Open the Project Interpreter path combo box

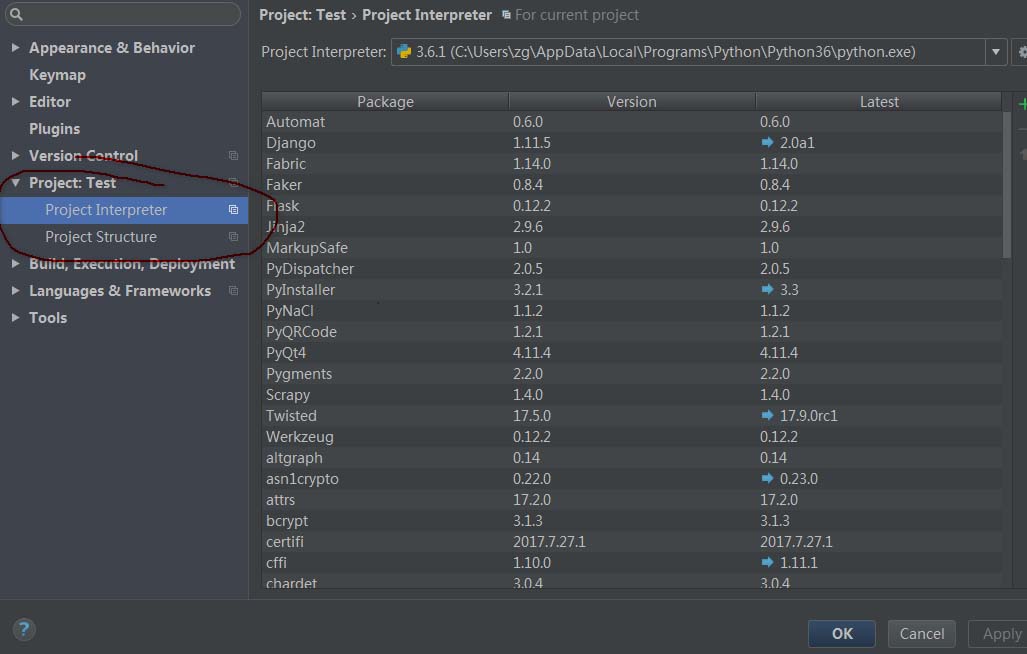click(698, 52)
